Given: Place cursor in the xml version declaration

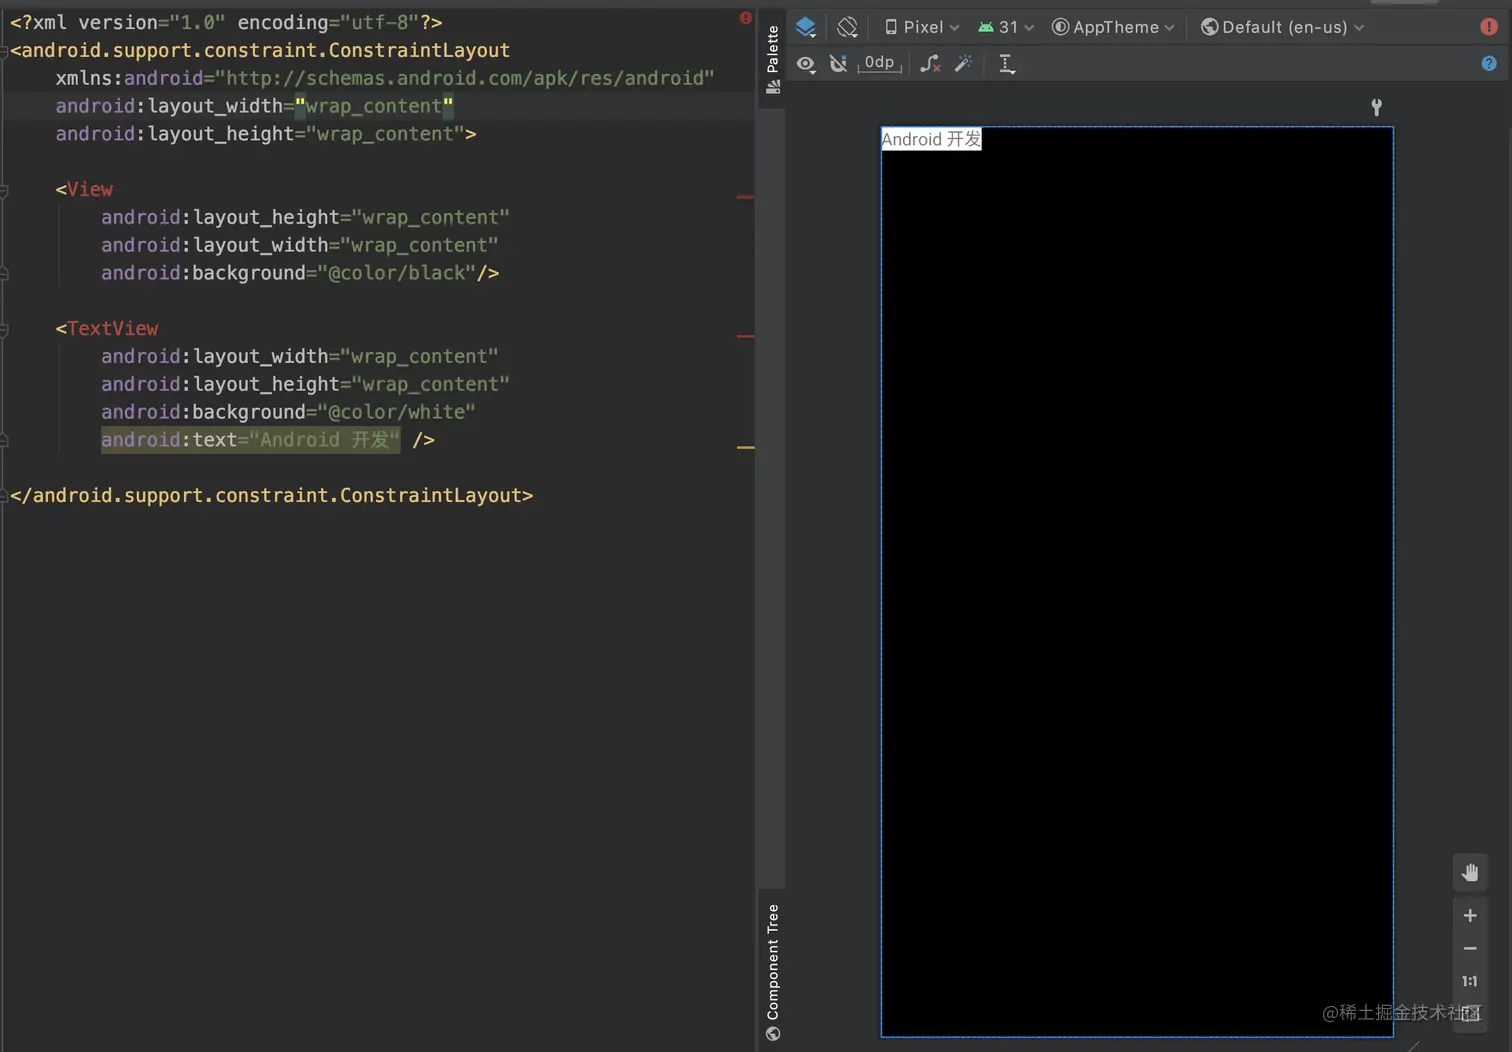Looking at the screenshot, I should (226, 22).
